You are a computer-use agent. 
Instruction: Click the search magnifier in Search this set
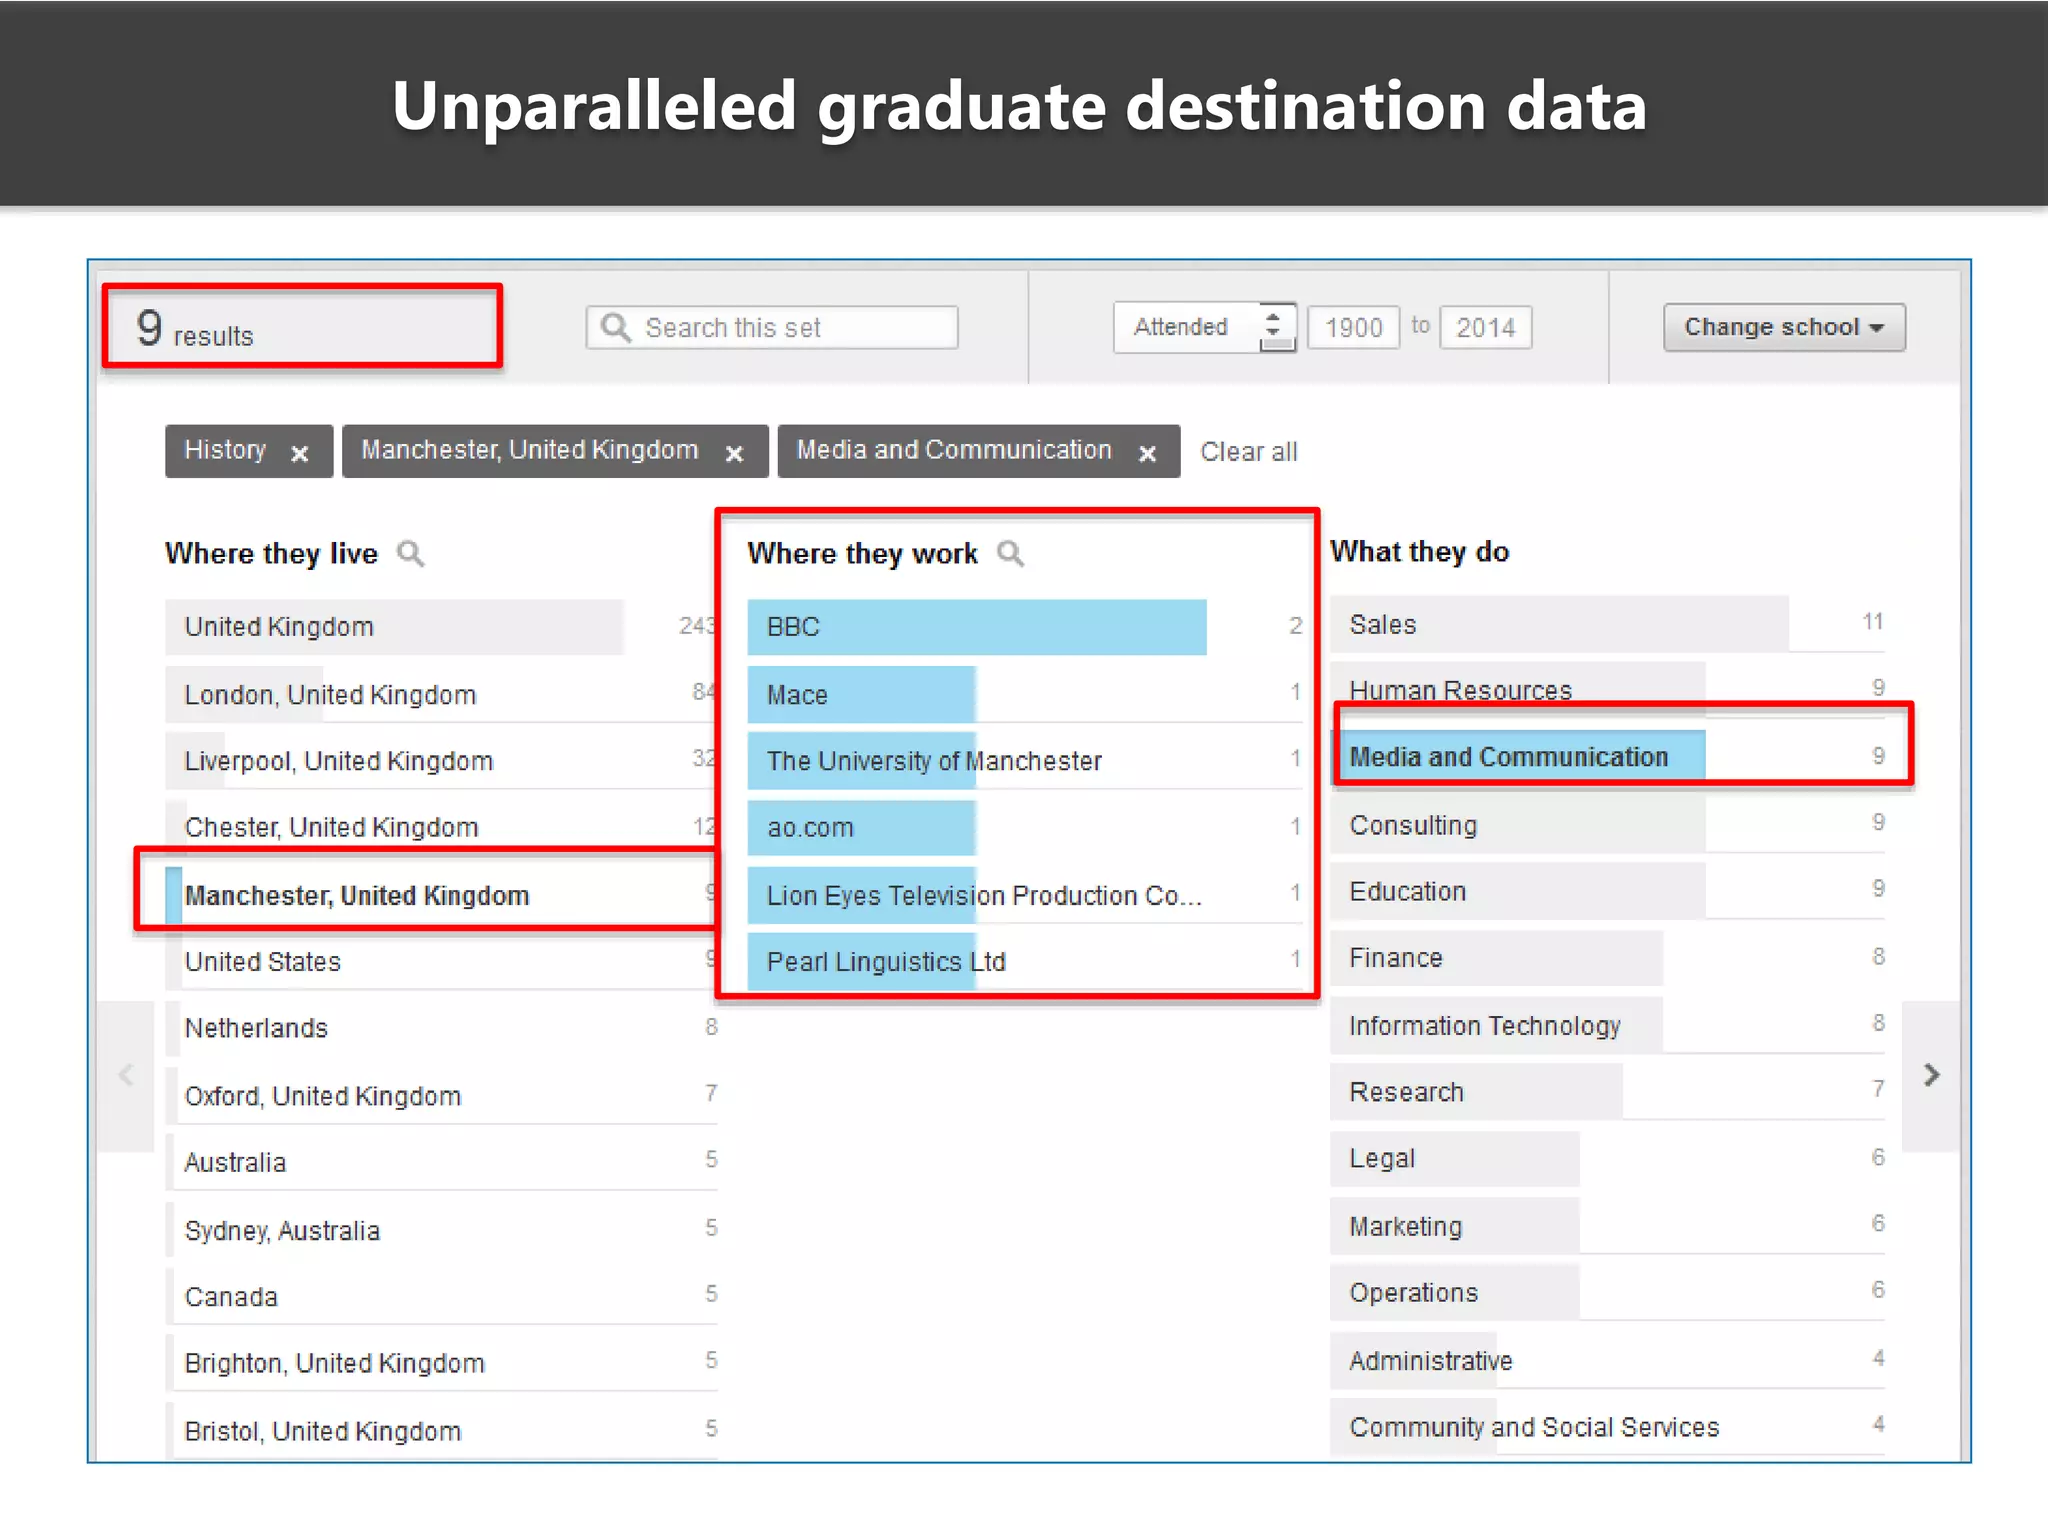pyautogui.click(x=615, y=328)
